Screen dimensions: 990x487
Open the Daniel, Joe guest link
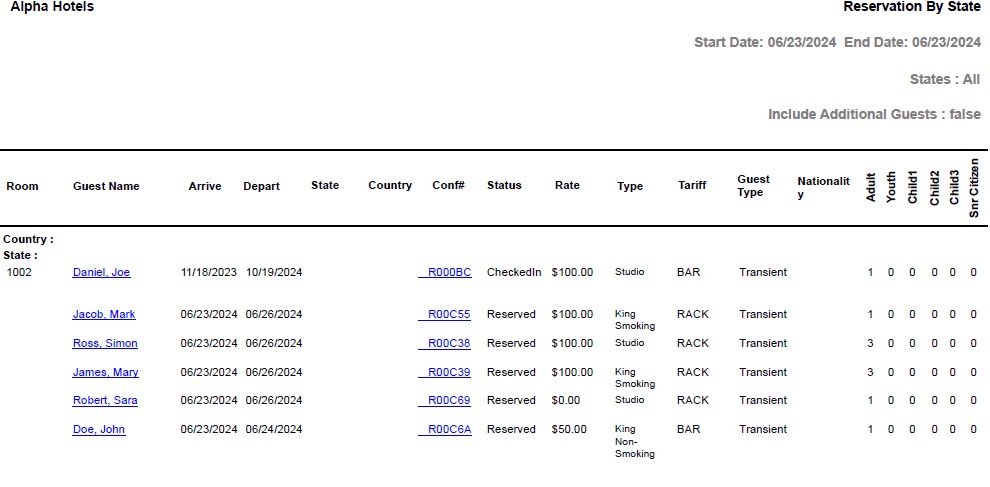click(101, 272)
